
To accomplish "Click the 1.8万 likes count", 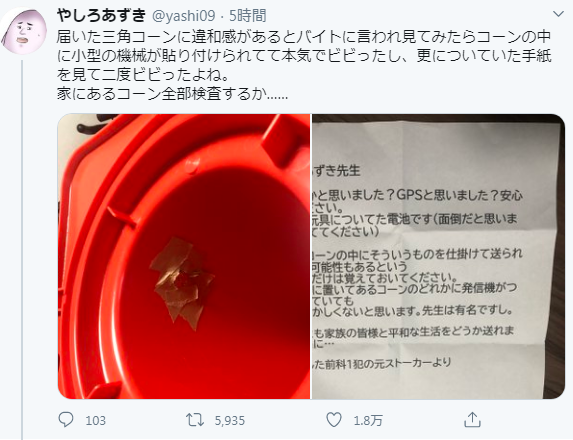I will (x=368, y=421).
